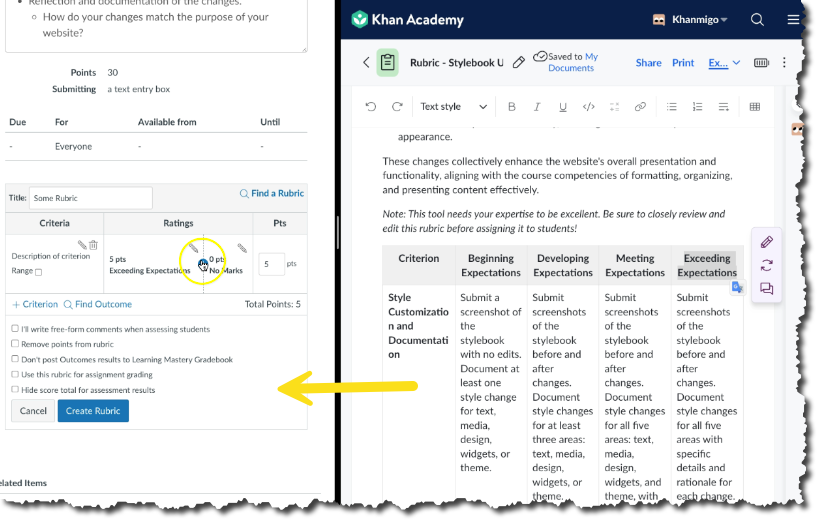Edit the Exceeding Expectations rating pencil
Image resolution: width=817 pixels, height=520 pixels.
[193, 247]
